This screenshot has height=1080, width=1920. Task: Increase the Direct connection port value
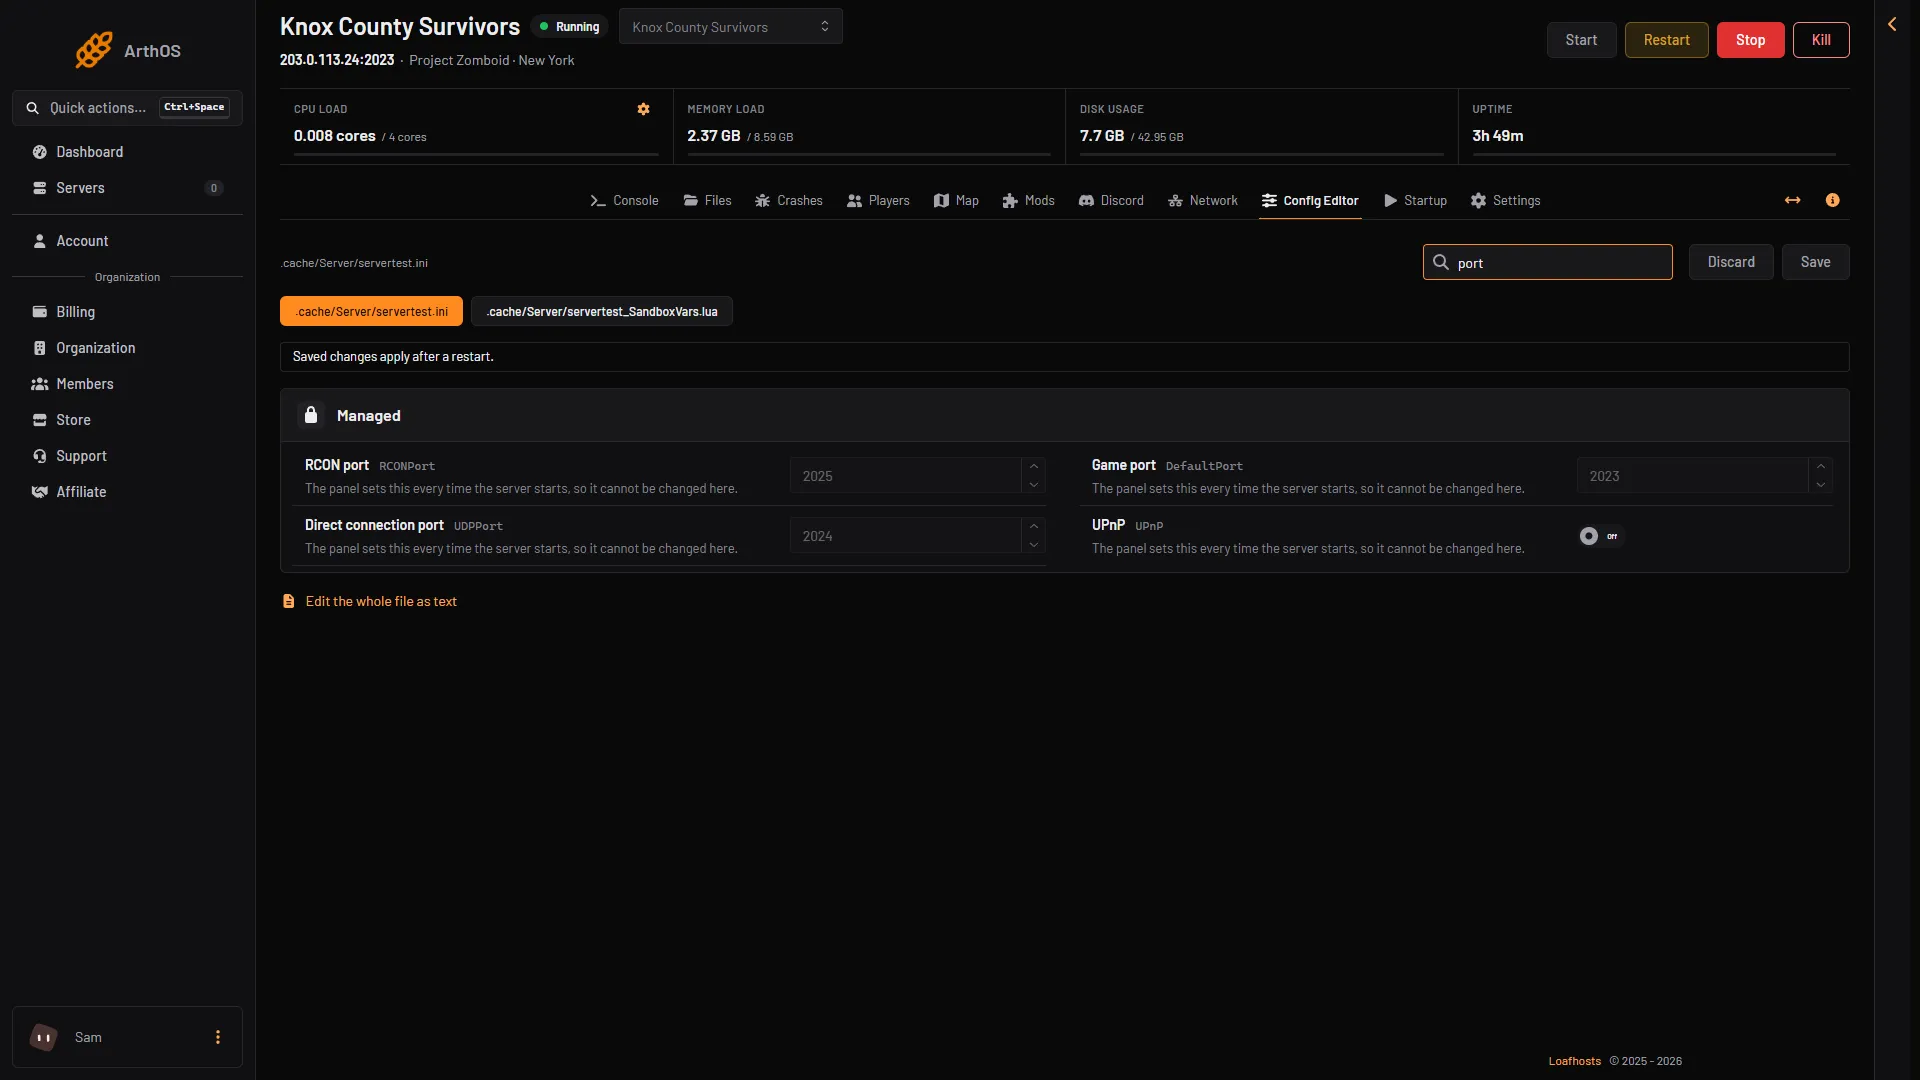1034,527
